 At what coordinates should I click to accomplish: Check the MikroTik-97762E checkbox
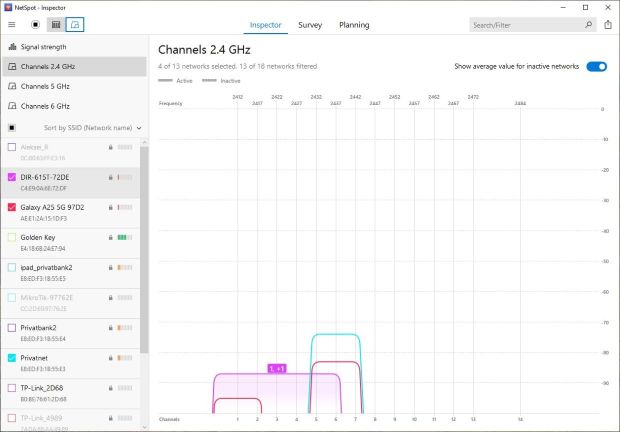pos(12,297)
